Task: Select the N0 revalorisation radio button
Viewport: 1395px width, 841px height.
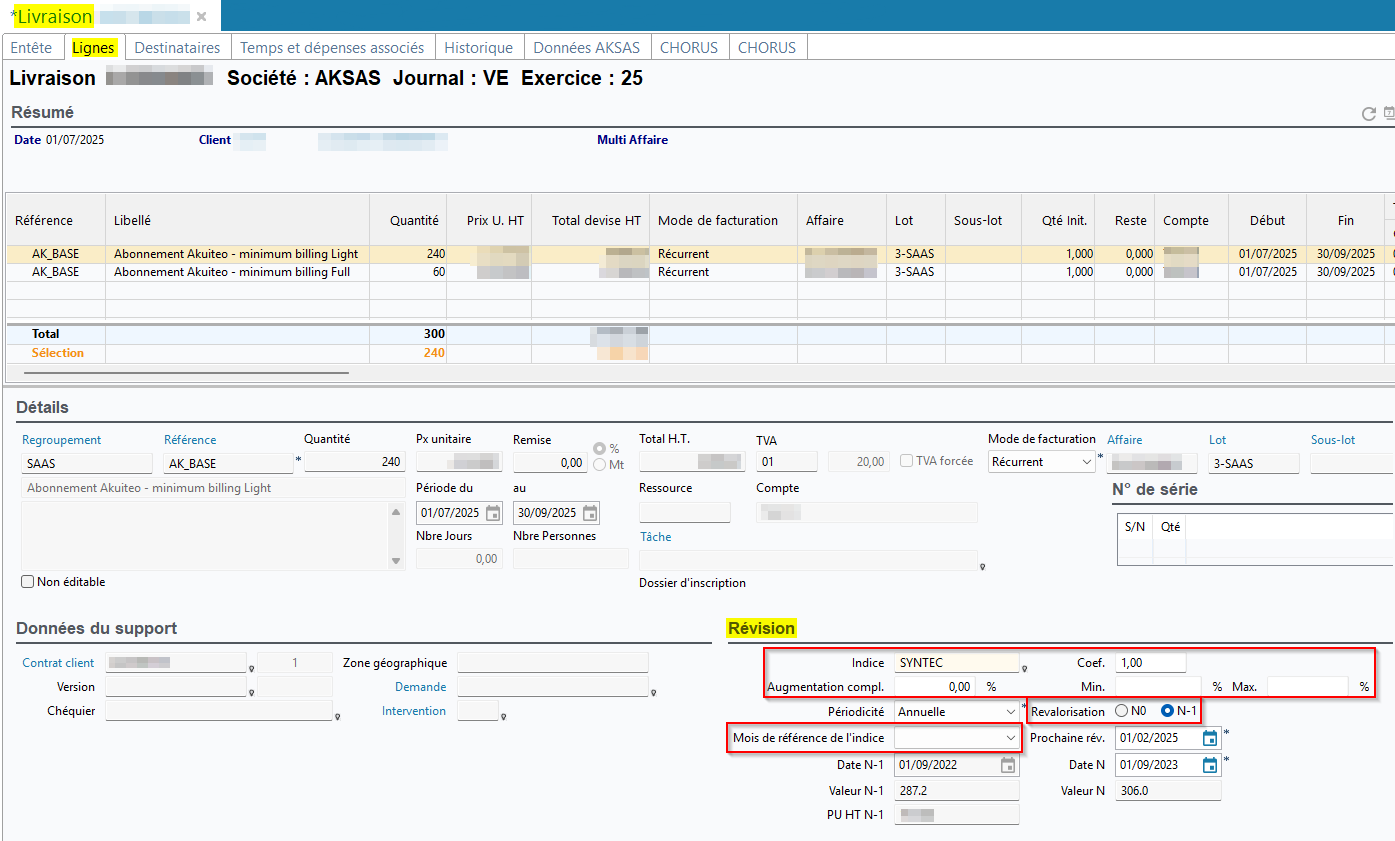Action: click(x=1123, y=711)
